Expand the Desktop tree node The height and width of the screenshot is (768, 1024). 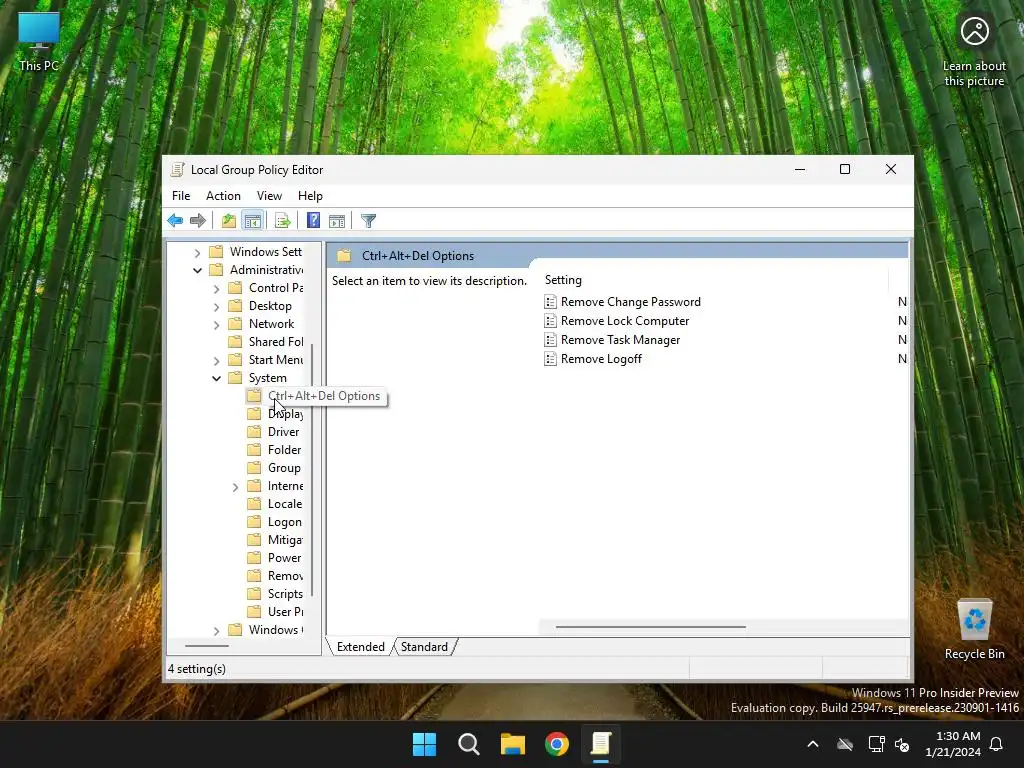tap(216, 306)
